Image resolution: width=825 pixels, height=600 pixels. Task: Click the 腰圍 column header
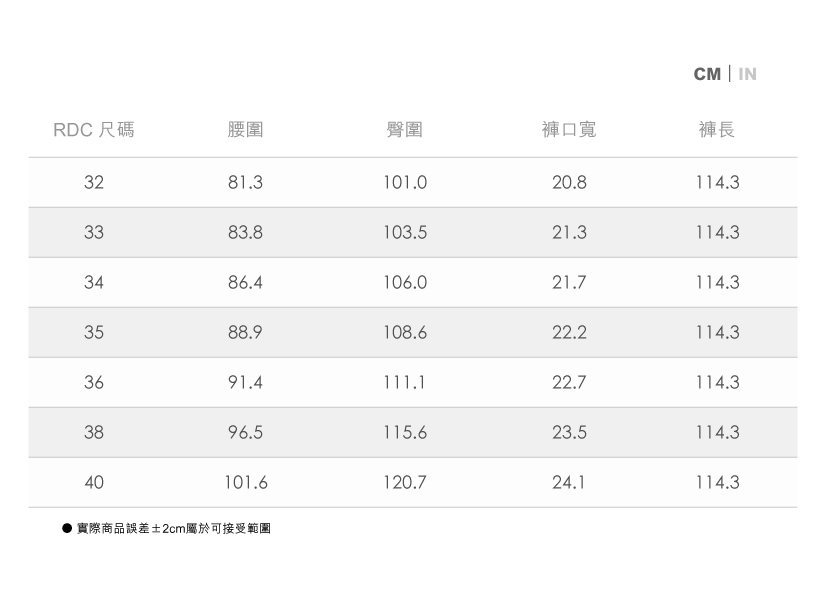click(x=245, y=130)
